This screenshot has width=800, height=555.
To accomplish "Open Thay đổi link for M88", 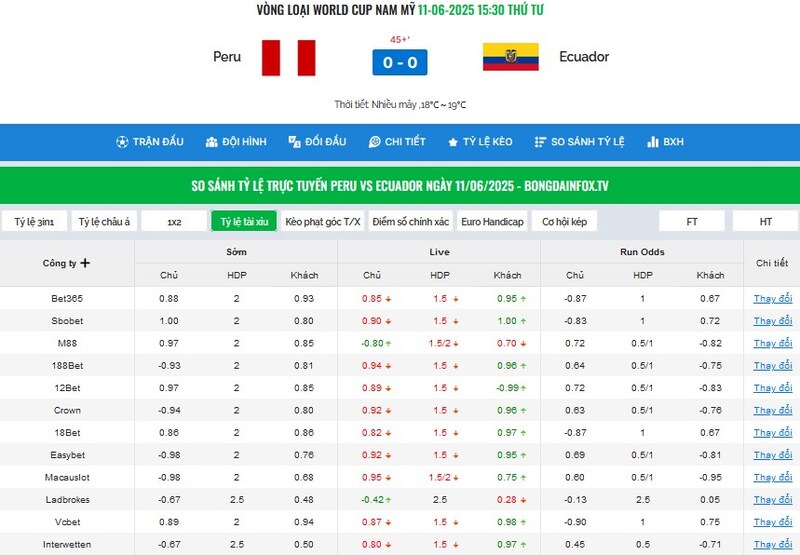I will [773, 343].
